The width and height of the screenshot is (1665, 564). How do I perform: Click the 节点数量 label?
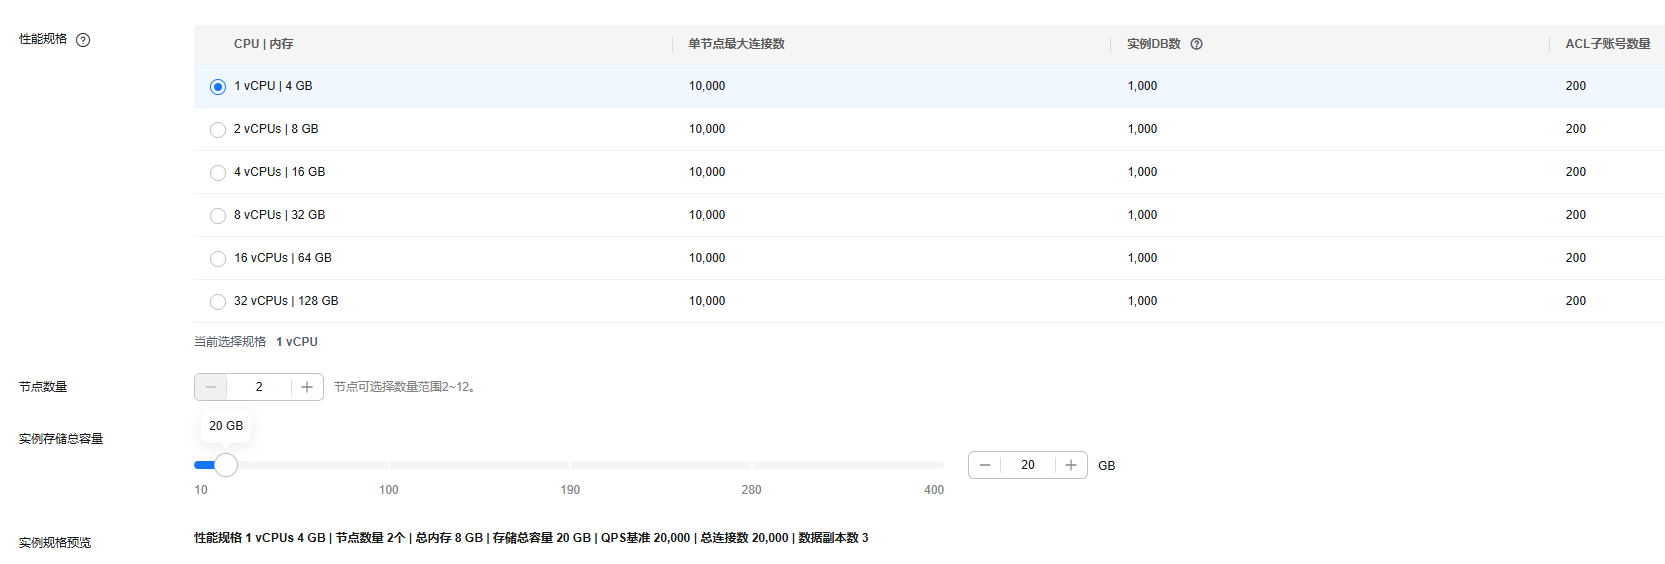point(43,387)
